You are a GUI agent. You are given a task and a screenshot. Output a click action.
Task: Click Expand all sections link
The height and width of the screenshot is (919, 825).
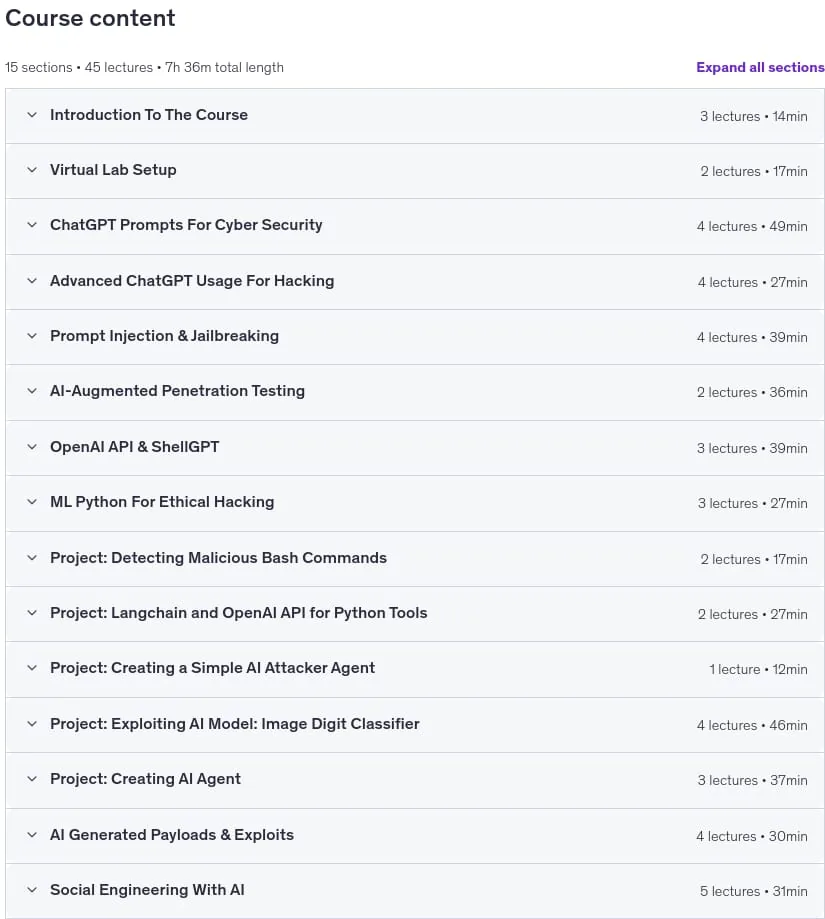click(x=760, y=67)
